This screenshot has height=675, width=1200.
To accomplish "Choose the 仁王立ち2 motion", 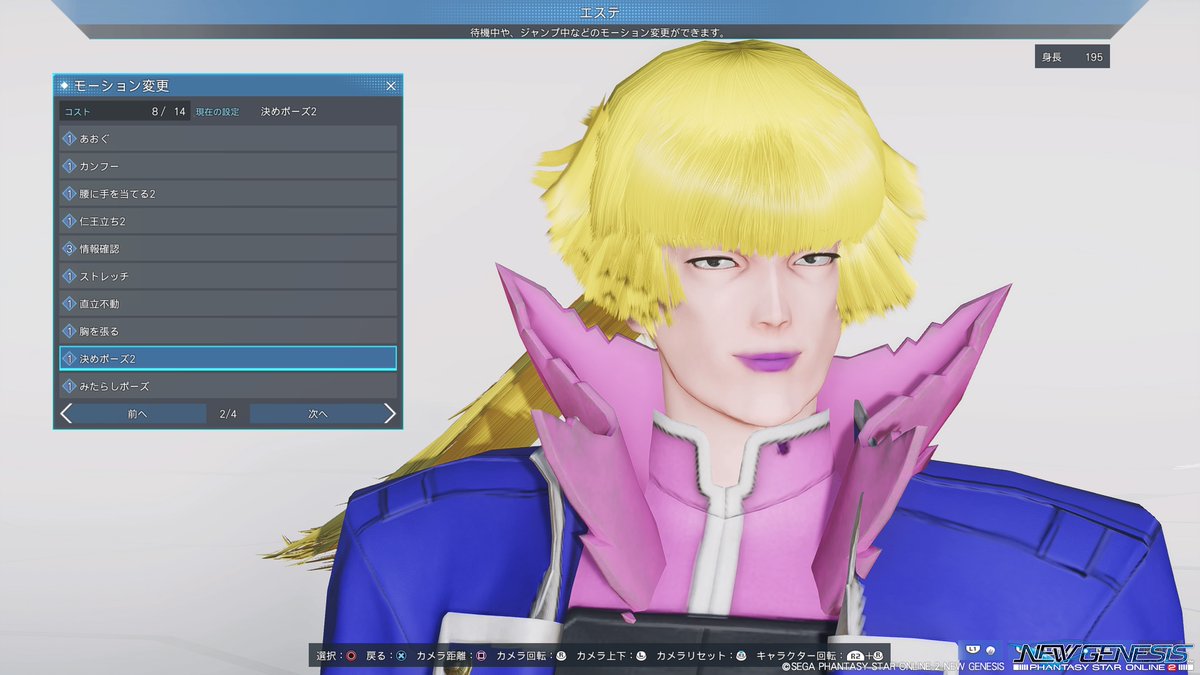I will coord(228,221).
